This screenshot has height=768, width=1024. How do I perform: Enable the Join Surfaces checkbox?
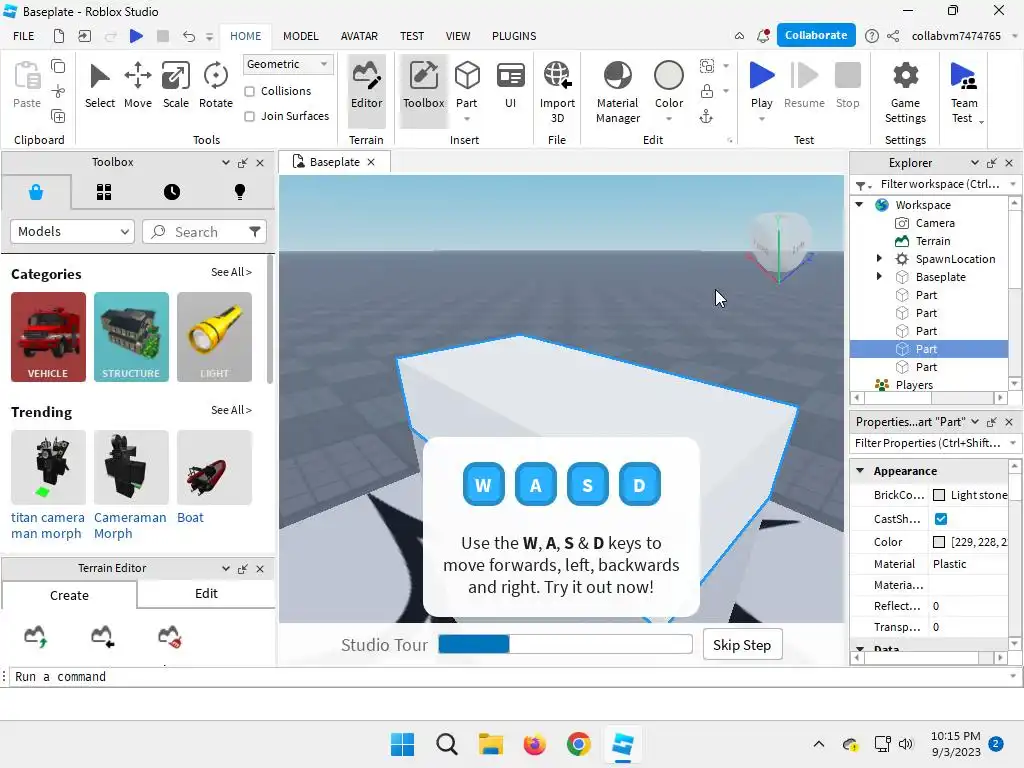pyautogui.click(x=249, y=116)
